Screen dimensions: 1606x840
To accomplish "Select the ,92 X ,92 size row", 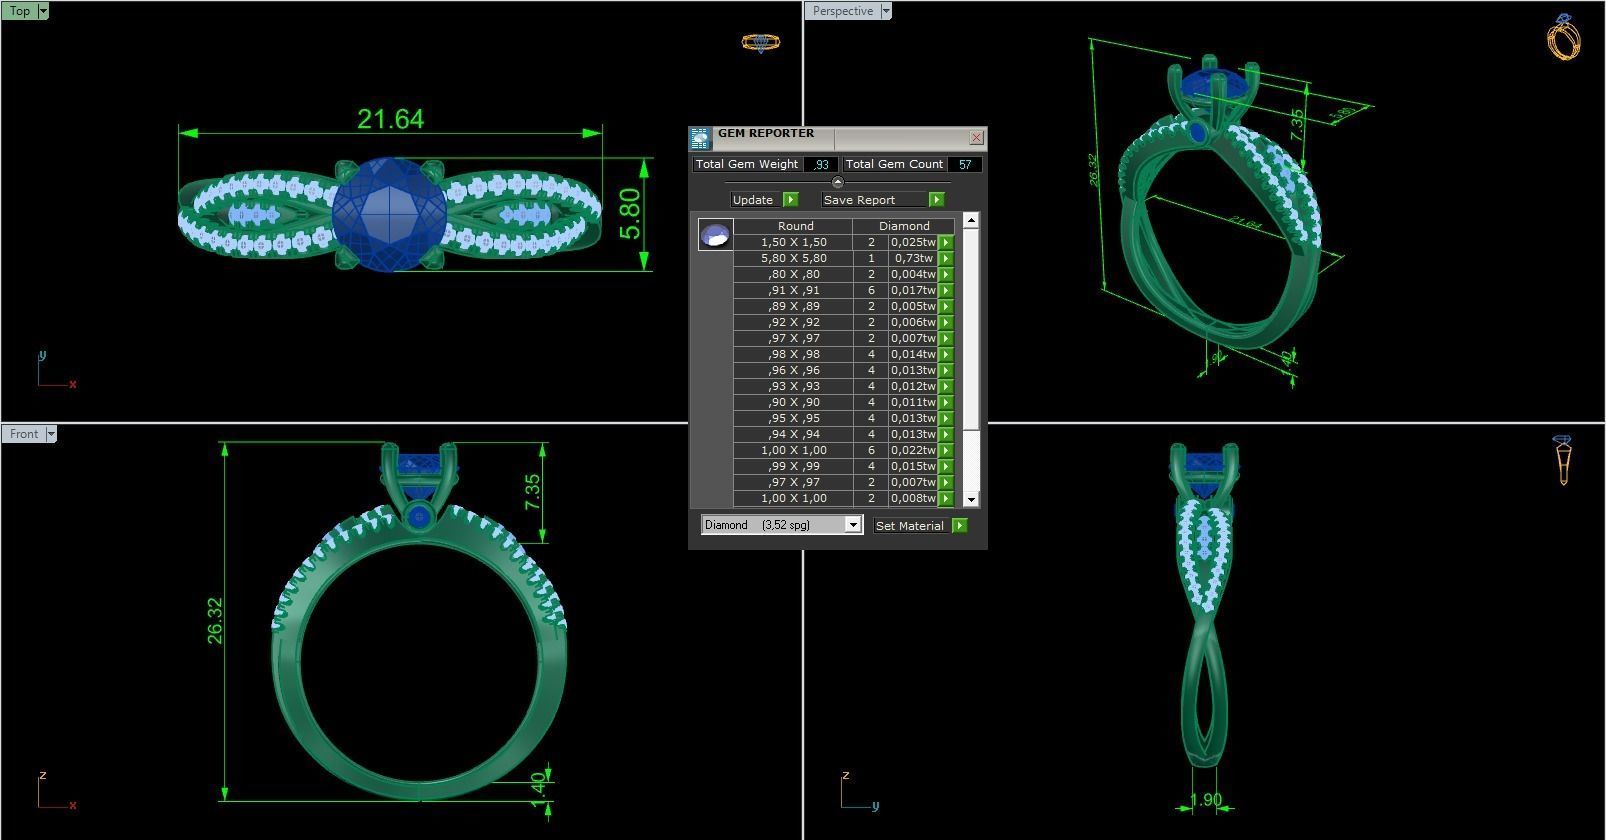I will [x=793, y=322].
